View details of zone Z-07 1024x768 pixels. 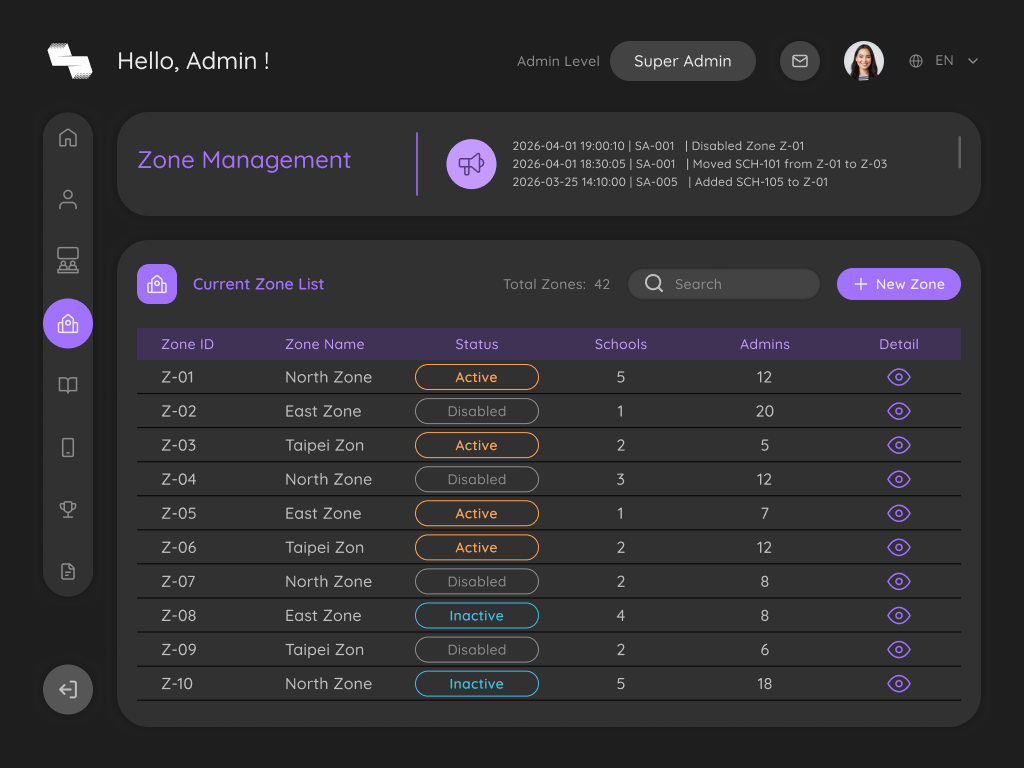point(899,581)
